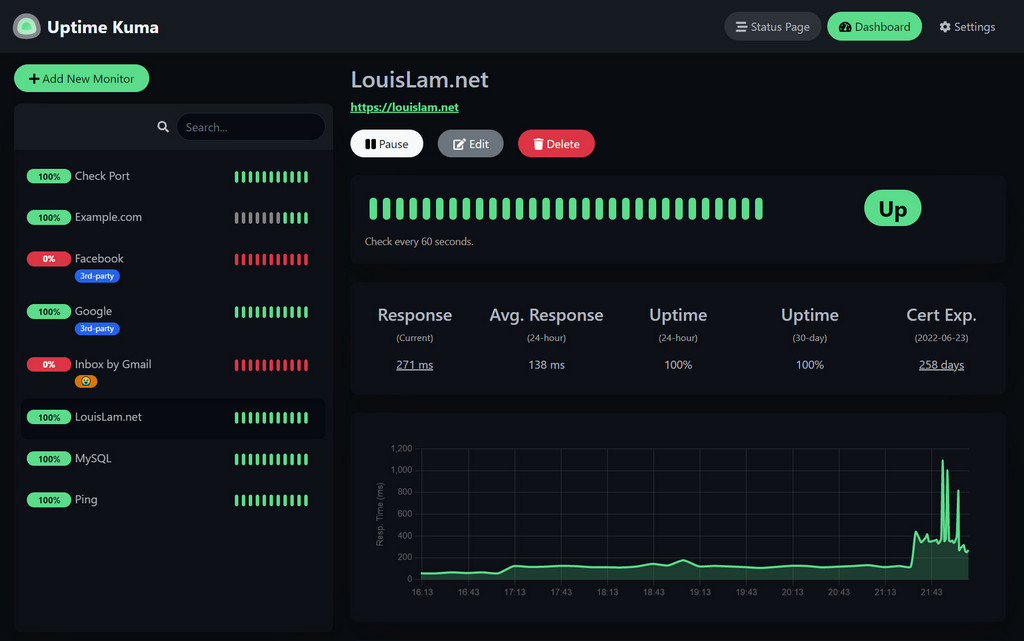Click the underlined 271 ms response link
The image size is (1024, 641).
click(x=414, y=364)
